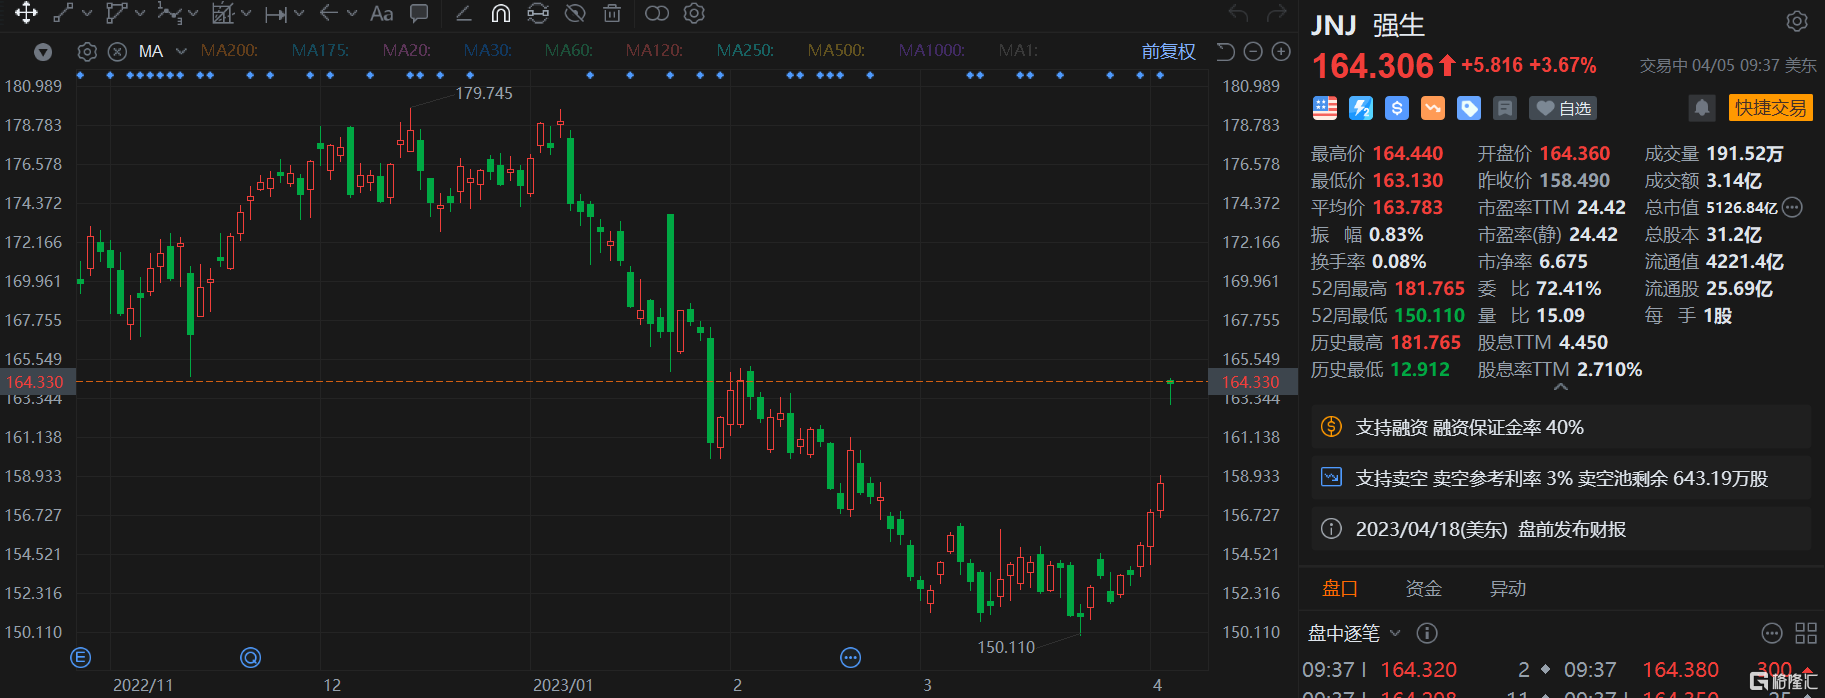This screenshot has height=698, width=1825.
Task: Expand range ruler tool dropdown
Action: pos(299,13)
